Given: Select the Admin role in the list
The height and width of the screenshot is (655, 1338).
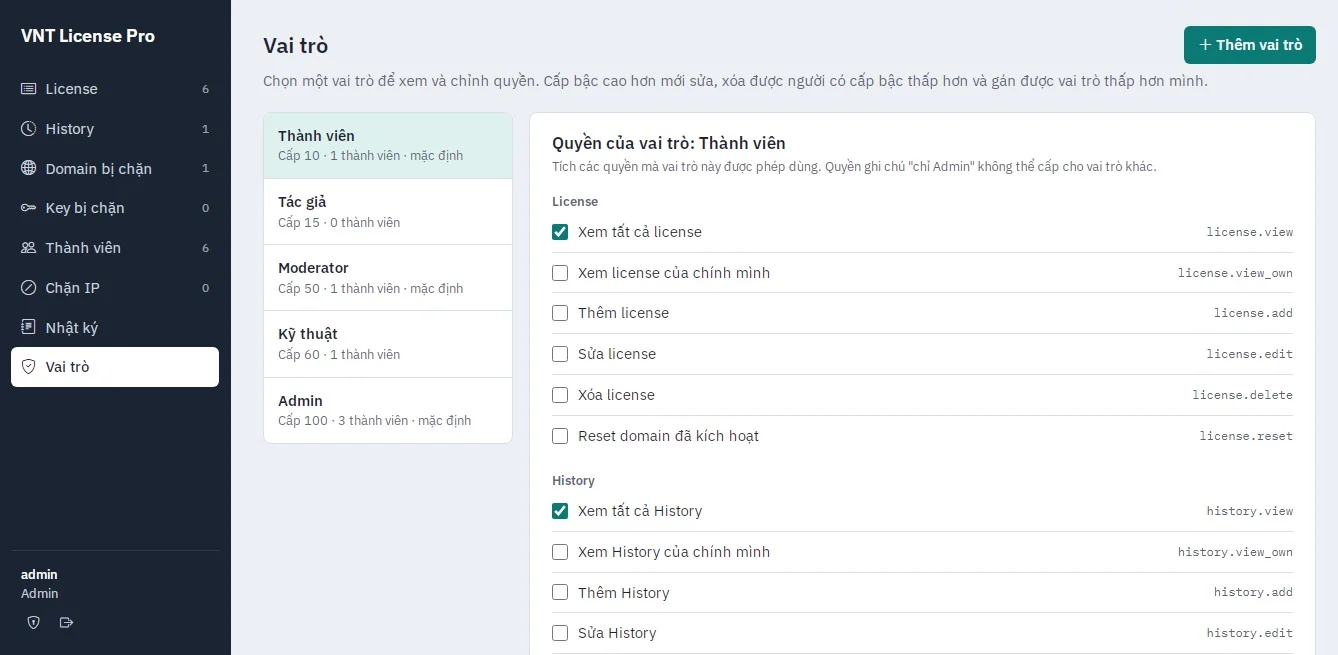Looking at the screenshot, I should (388, 410).
